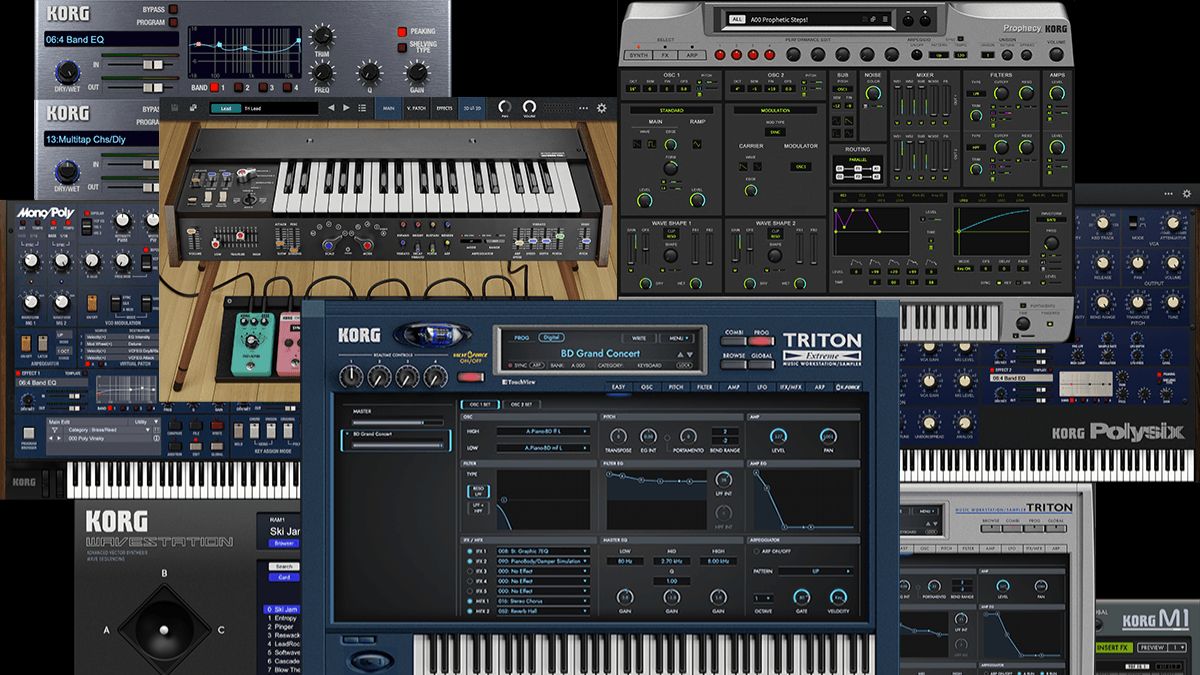Open Polysix three-dots more menu
Image resolution: width=1200 pixels, height=675 pixels.
[x=1168, y=194]
